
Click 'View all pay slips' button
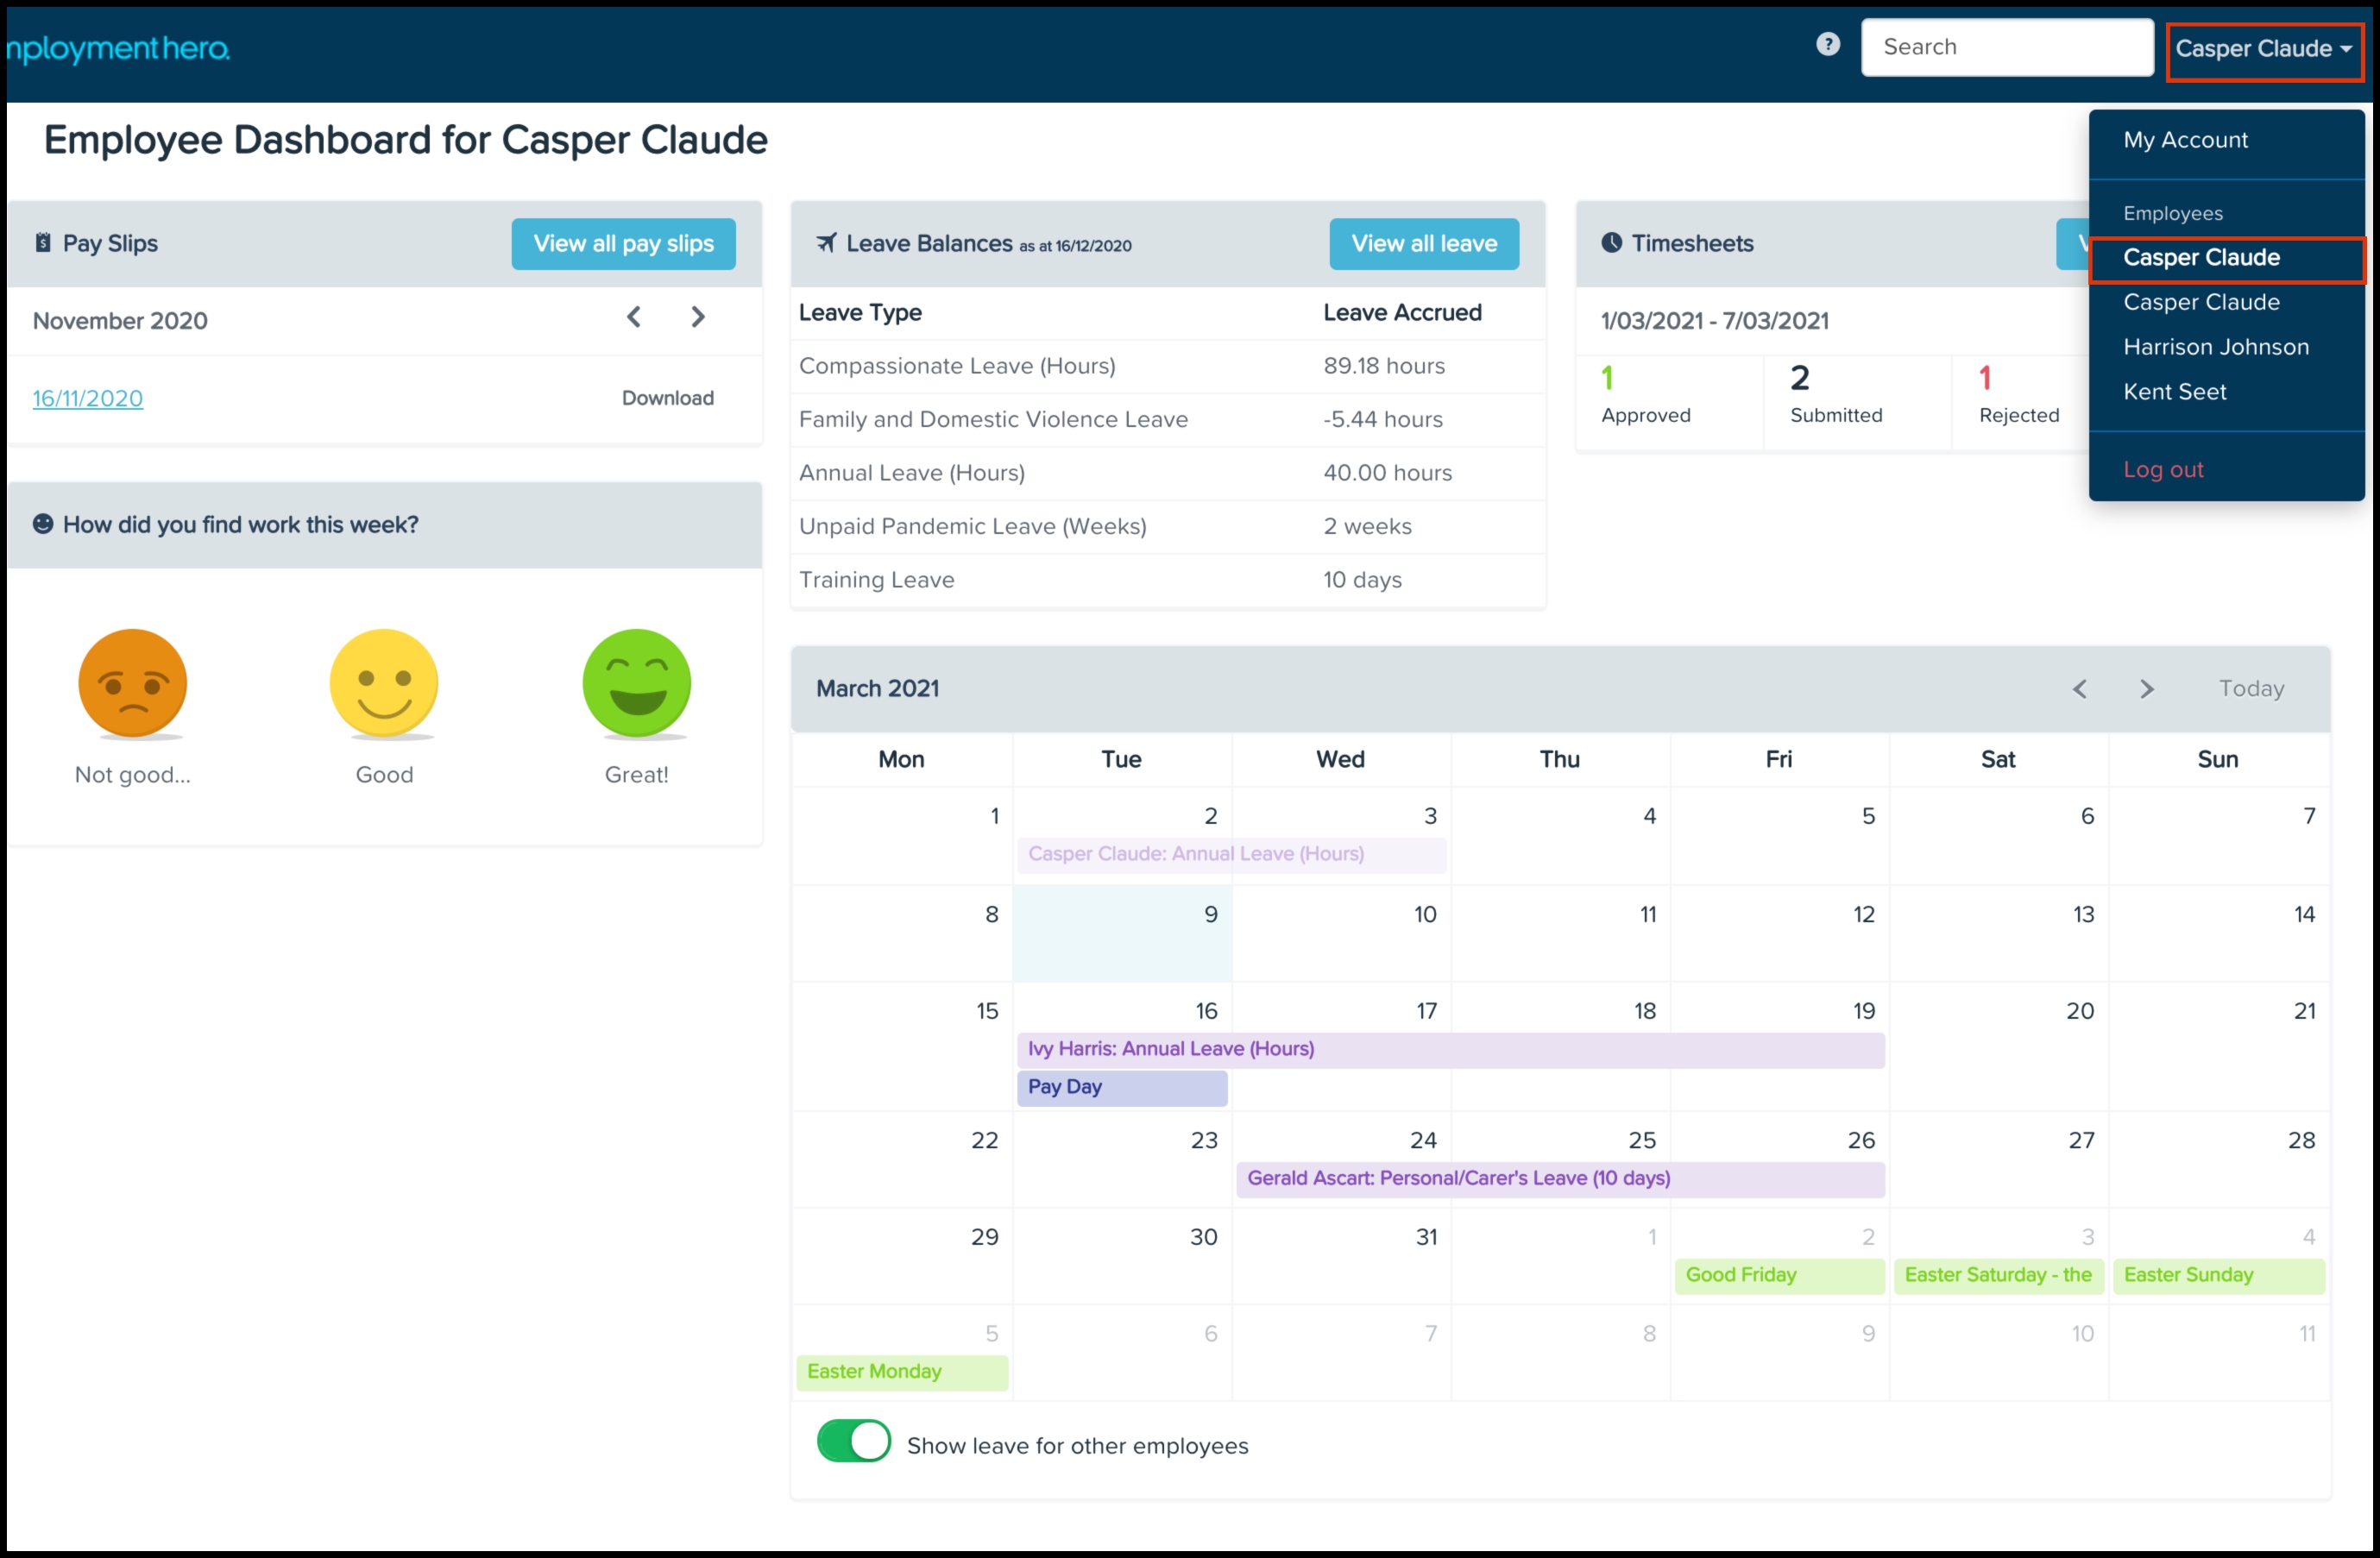coord(623,244)
